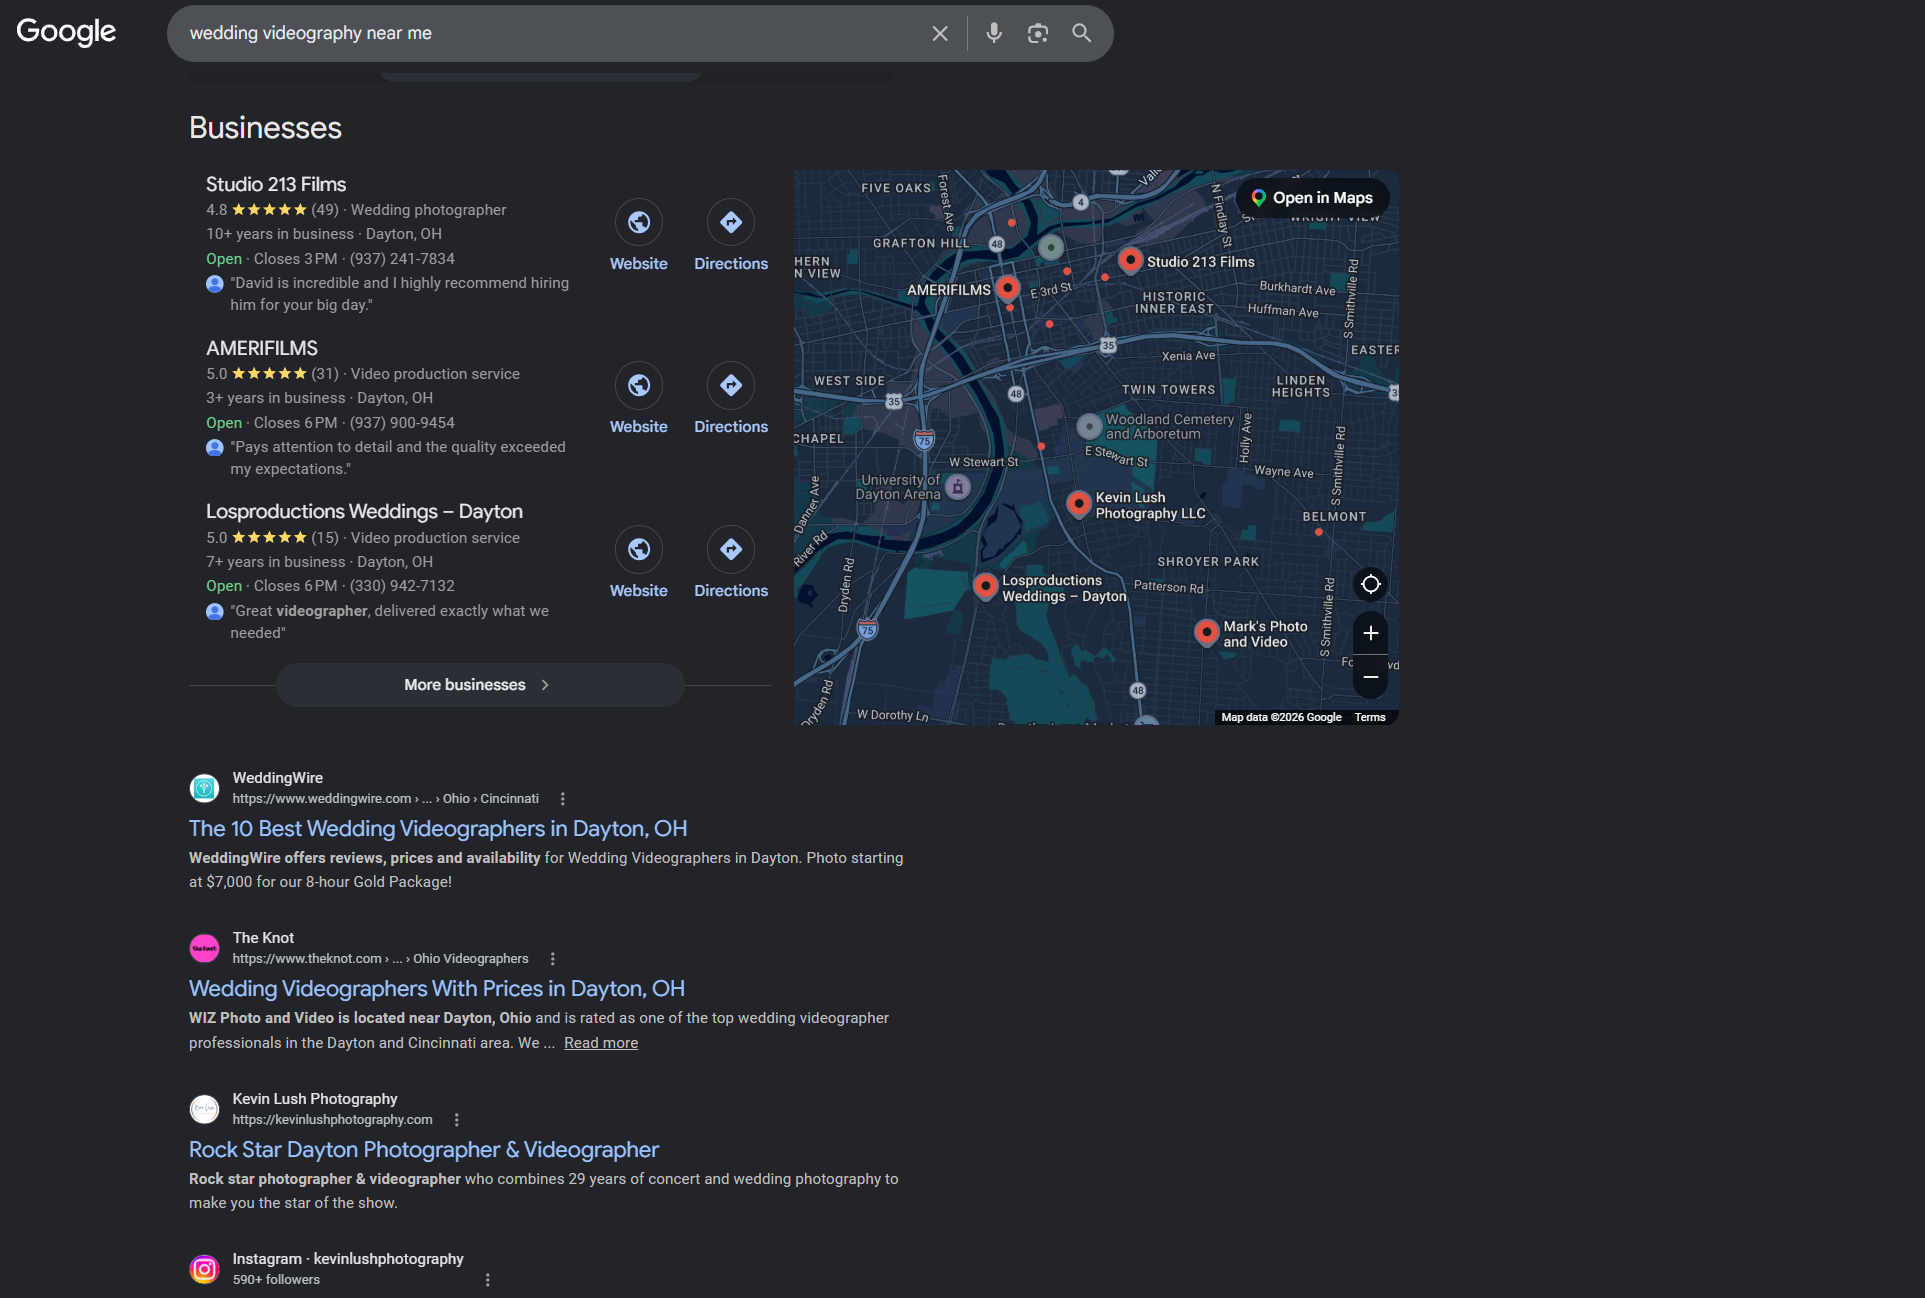
Task: Open the map in Google Maps
Action: (x=1313, y=198)
